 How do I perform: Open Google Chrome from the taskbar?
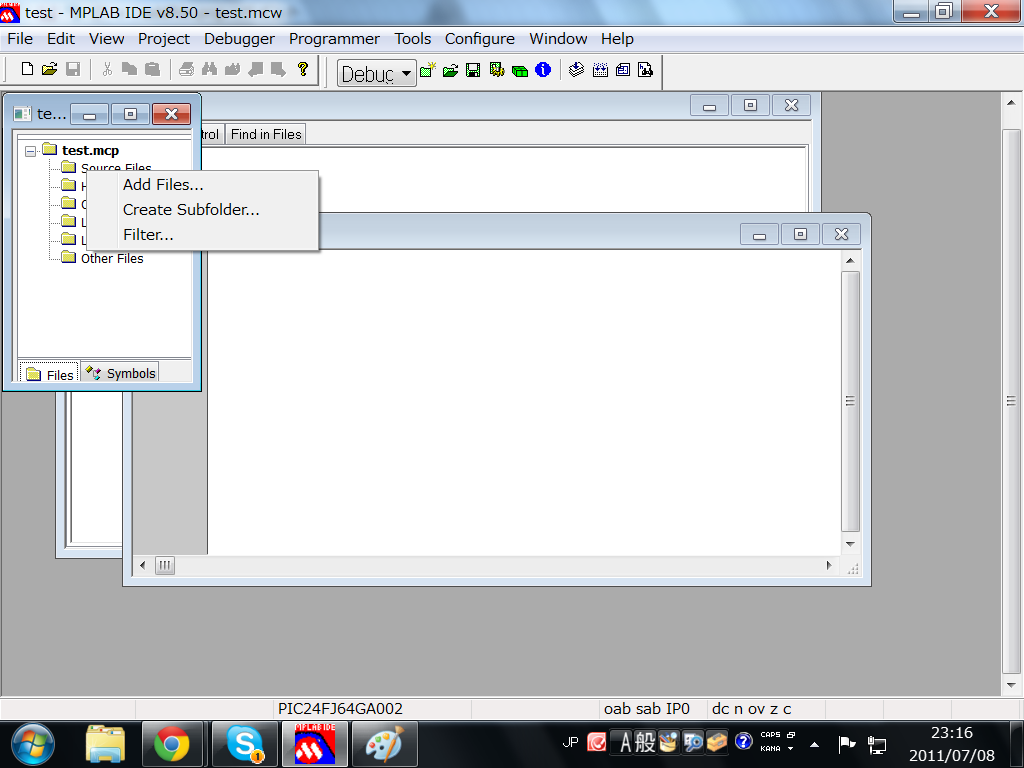172,744
